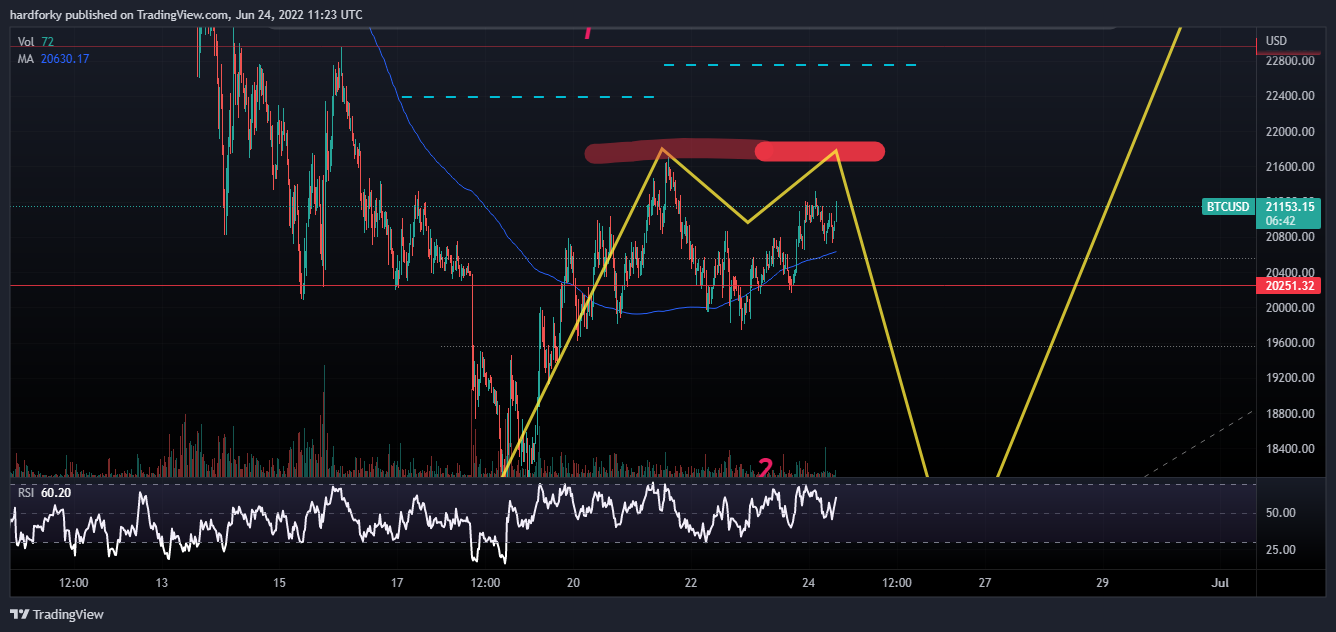The height and width of the screenshot is (632, 1336).
Task: Click the 19600.00 price axis label
Action: pyautogui.click(x=1289, y=343)
